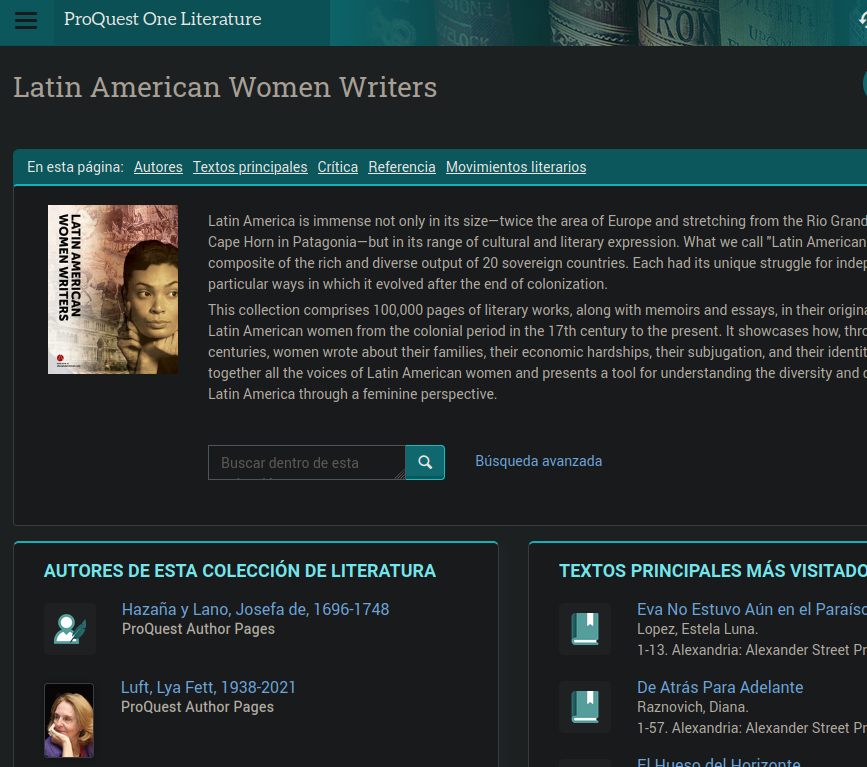
Task: Open Búsqueda avanzada link
Action: pyautogui.click(x=539, y=461)
